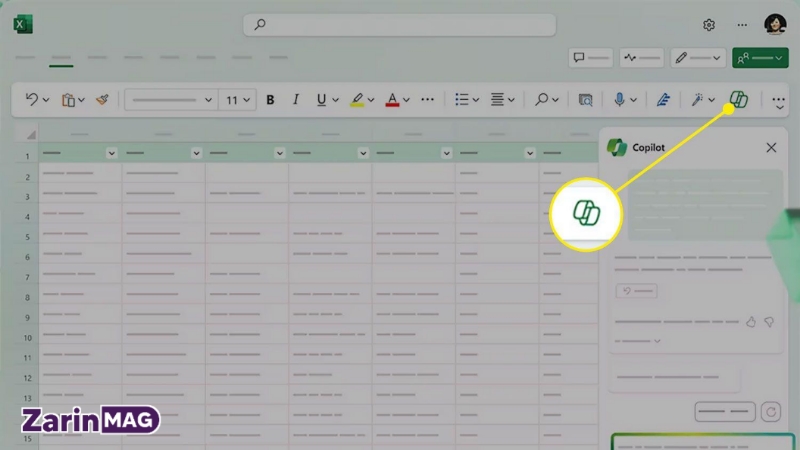Open the Editing mode pencil dropdown

click(697, 58)
